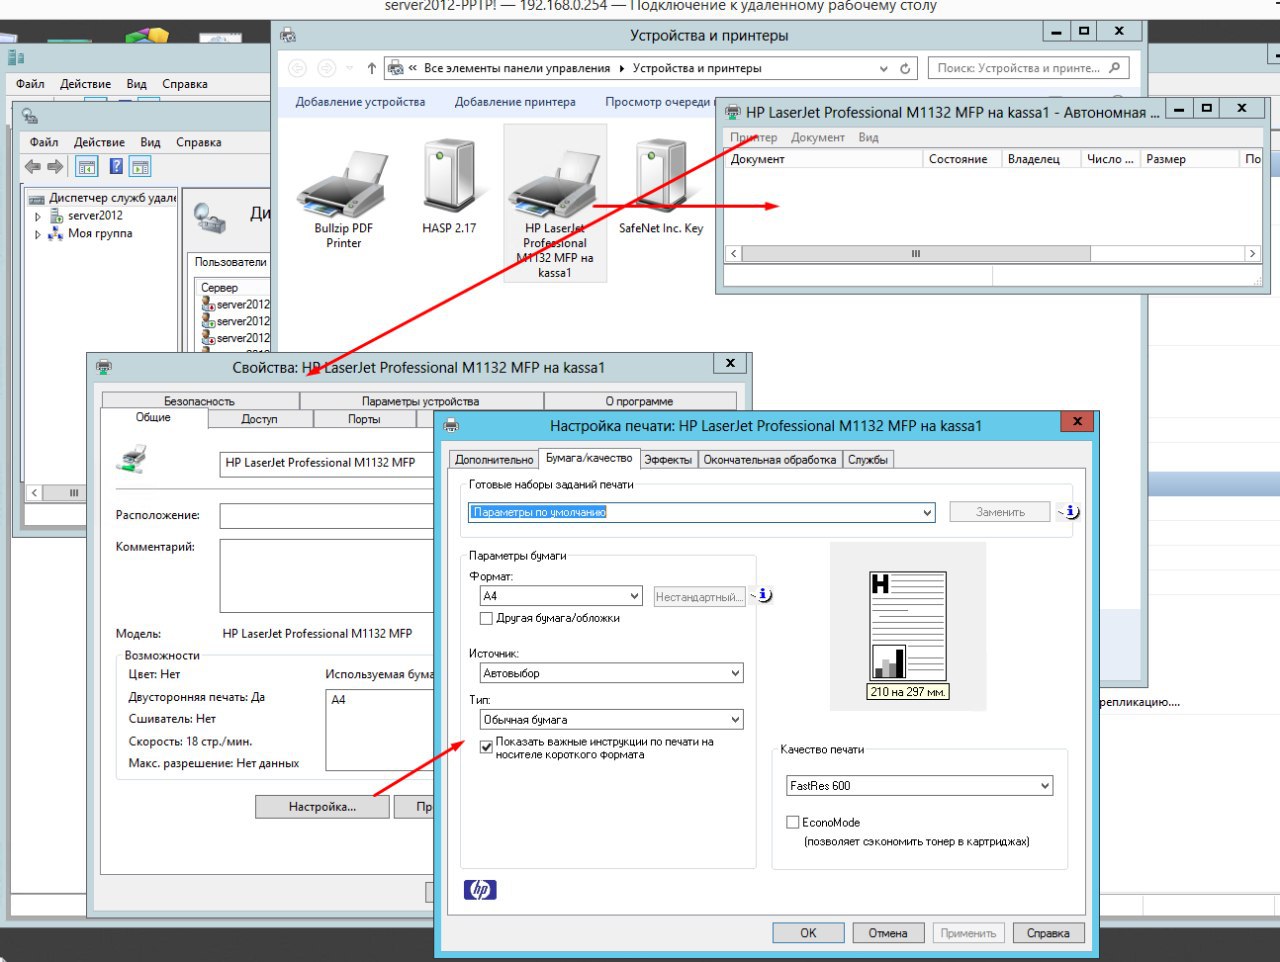This screenshot has width=1280, height=962.
Task: Click the printer name field in properties
Action: click(326, 463)
